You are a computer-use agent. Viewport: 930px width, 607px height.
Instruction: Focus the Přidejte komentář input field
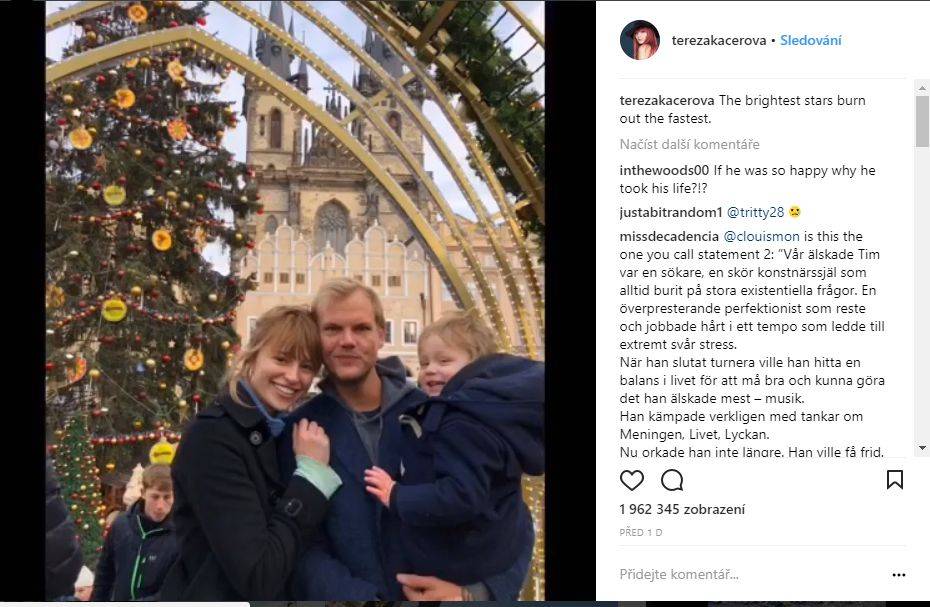pyautogui.click(x=740, y=575)
